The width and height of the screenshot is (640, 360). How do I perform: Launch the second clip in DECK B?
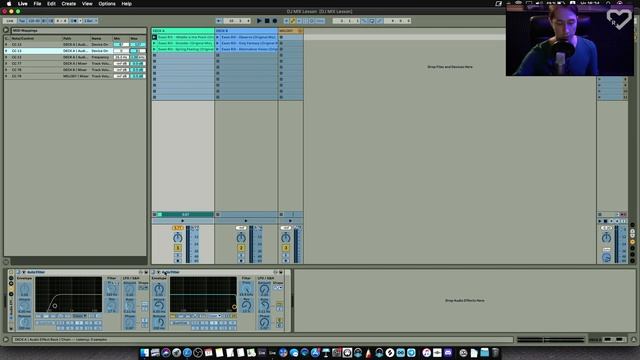(218, 43)
